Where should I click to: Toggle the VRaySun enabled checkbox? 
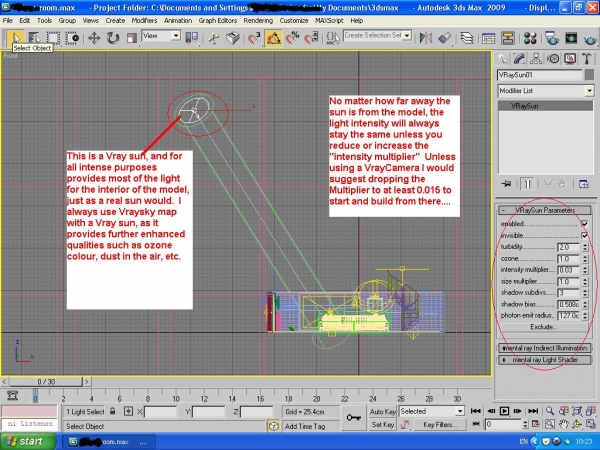coord(584,223)
